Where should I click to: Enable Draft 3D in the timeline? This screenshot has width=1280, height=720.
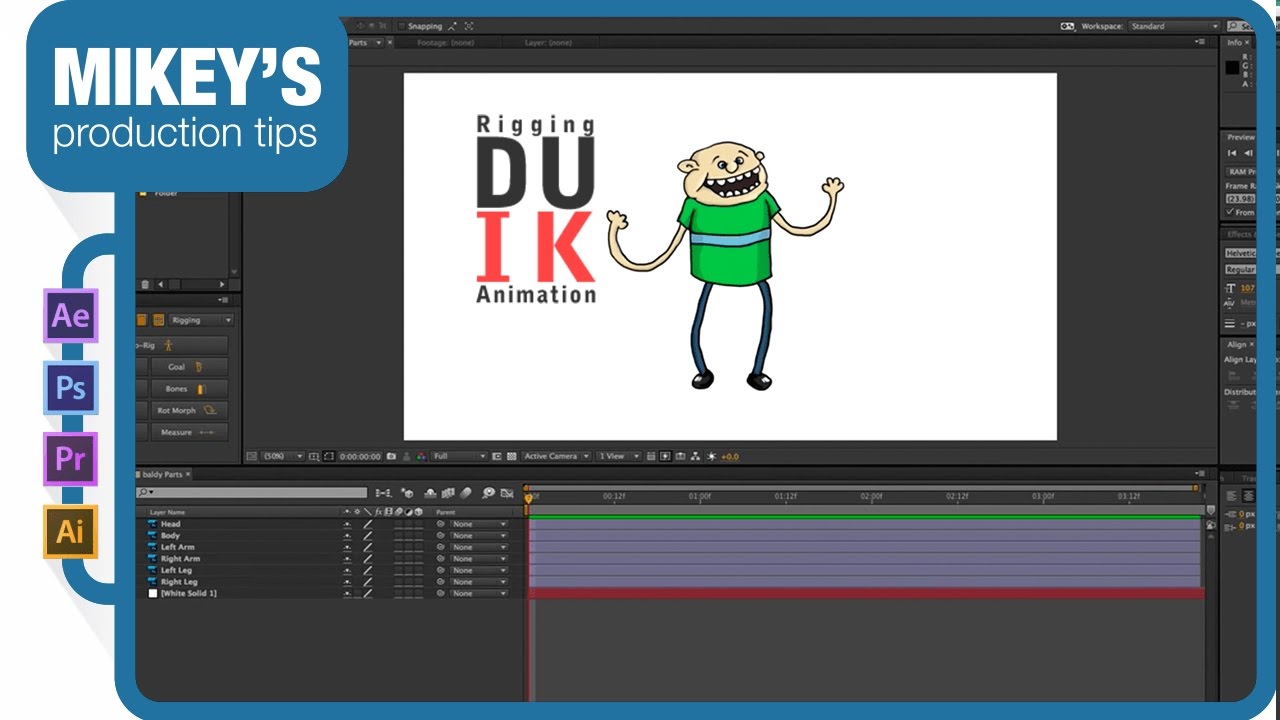[x=407, y=493]
